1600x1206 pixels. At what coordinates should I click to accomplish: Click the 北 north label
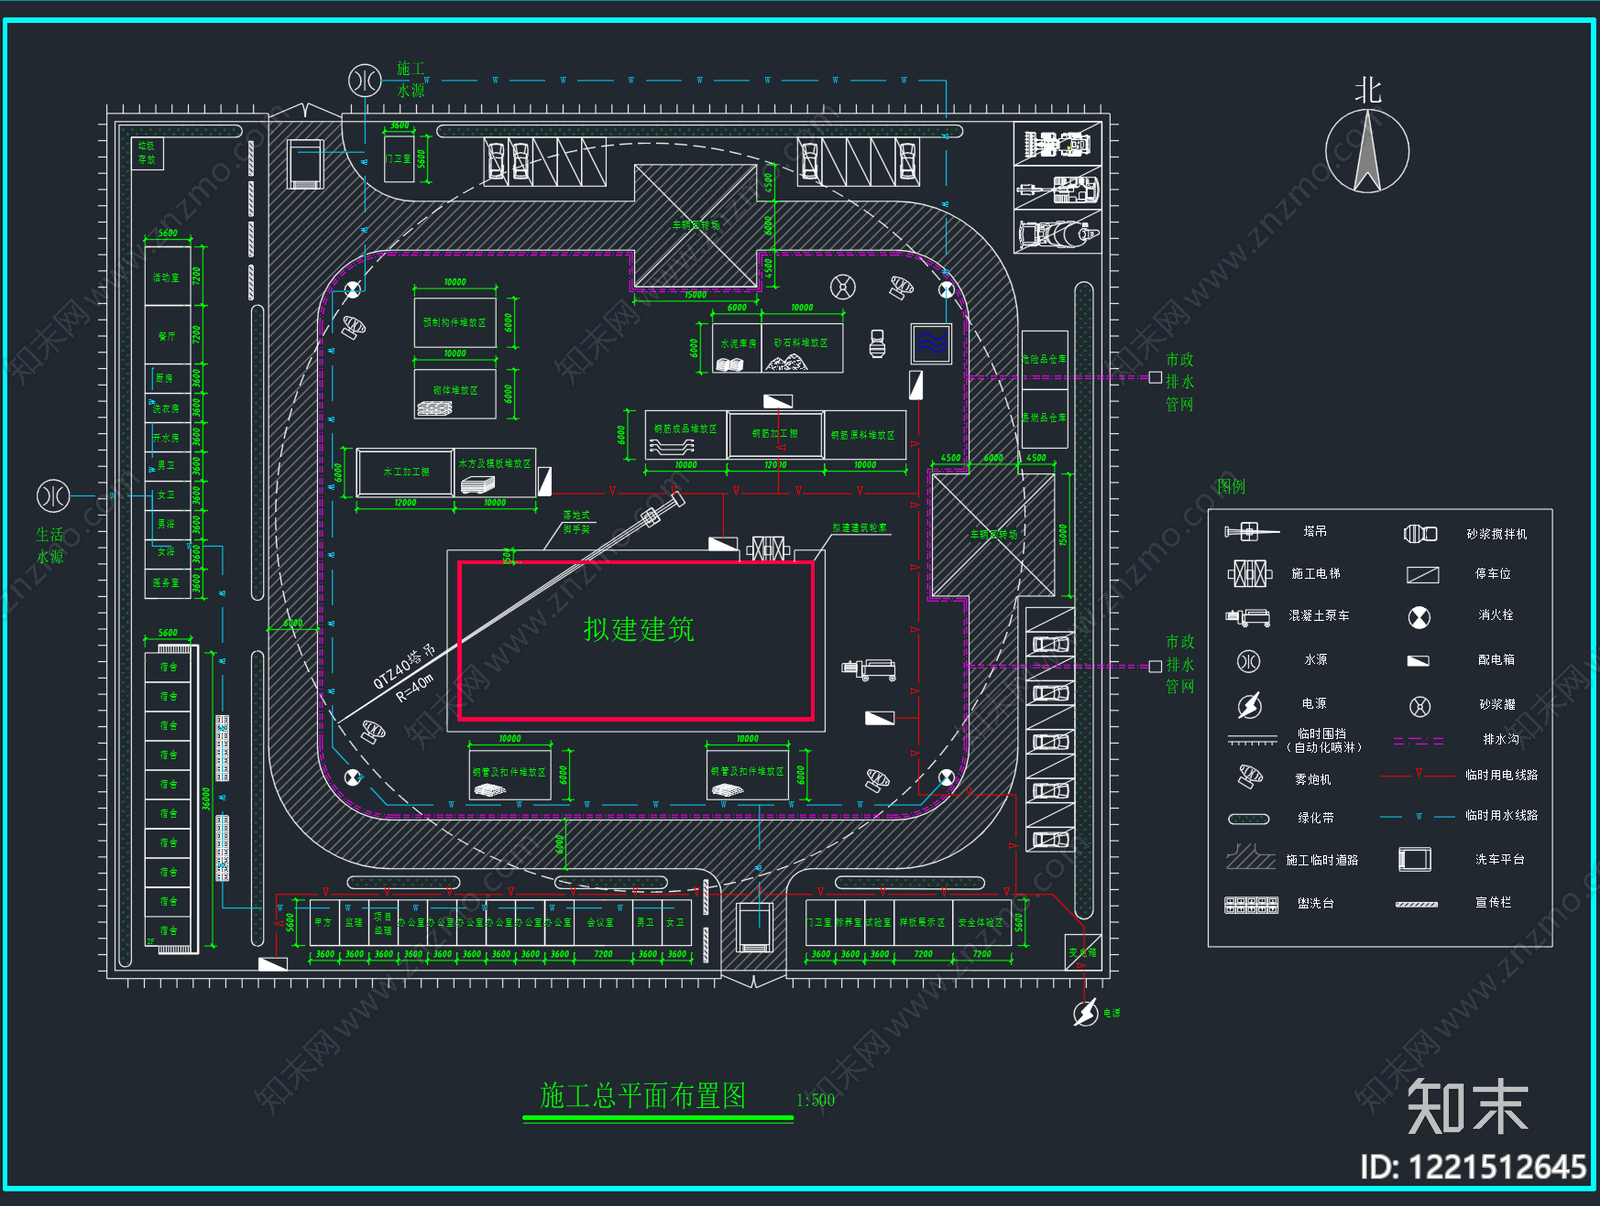tap(1368, 91)
